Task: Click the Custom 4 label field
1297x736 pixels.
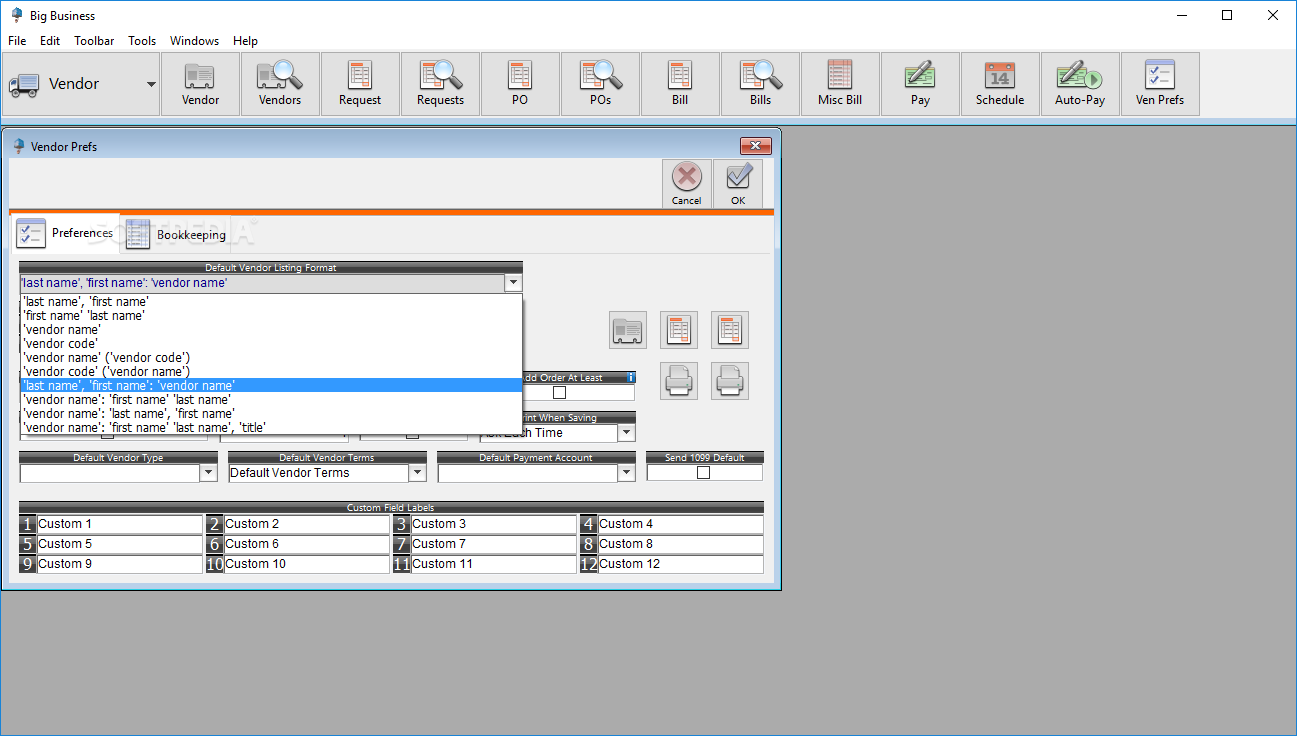Action: click(681, 524)
